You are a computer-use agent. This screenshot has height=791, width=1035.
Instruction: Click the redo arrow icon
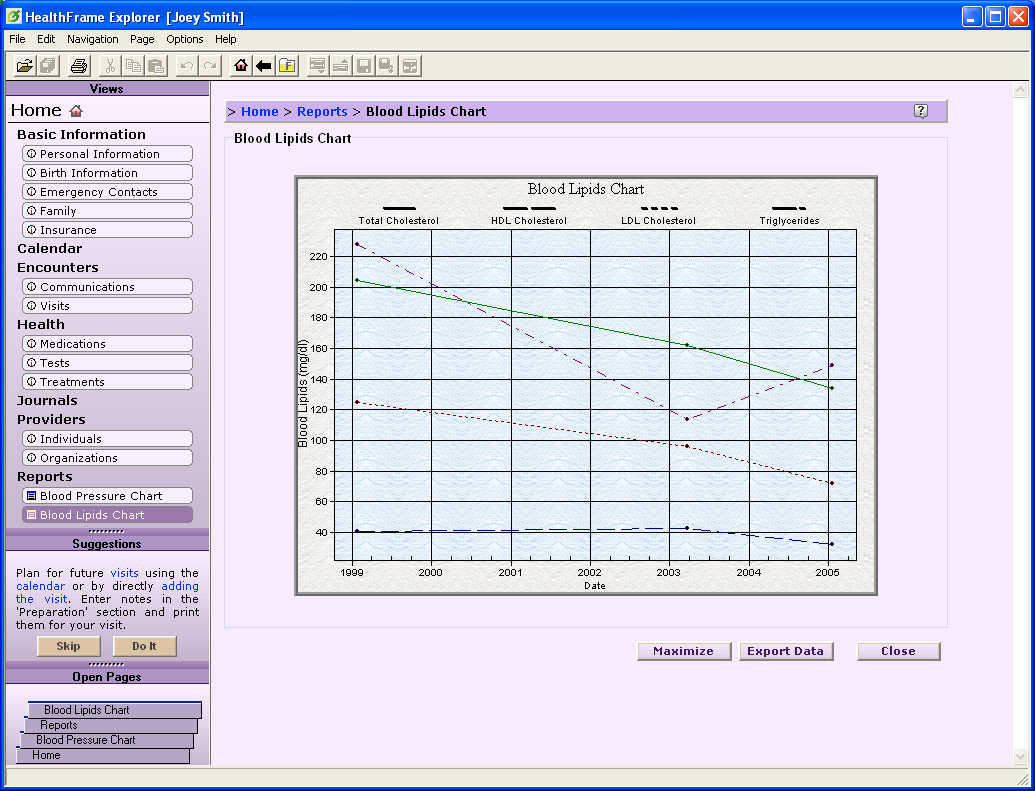click(210, 66)
